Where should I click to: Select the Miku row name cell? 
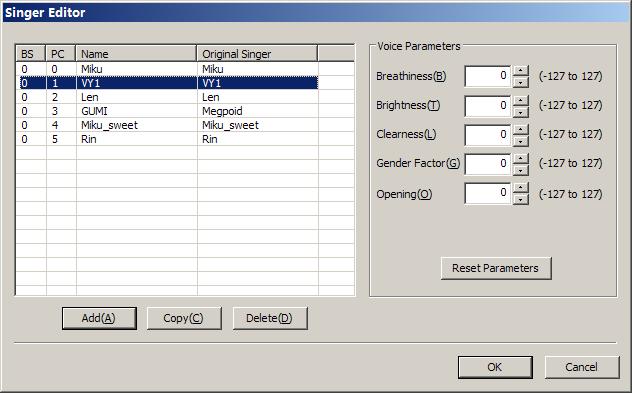click(x=137, y=69)
